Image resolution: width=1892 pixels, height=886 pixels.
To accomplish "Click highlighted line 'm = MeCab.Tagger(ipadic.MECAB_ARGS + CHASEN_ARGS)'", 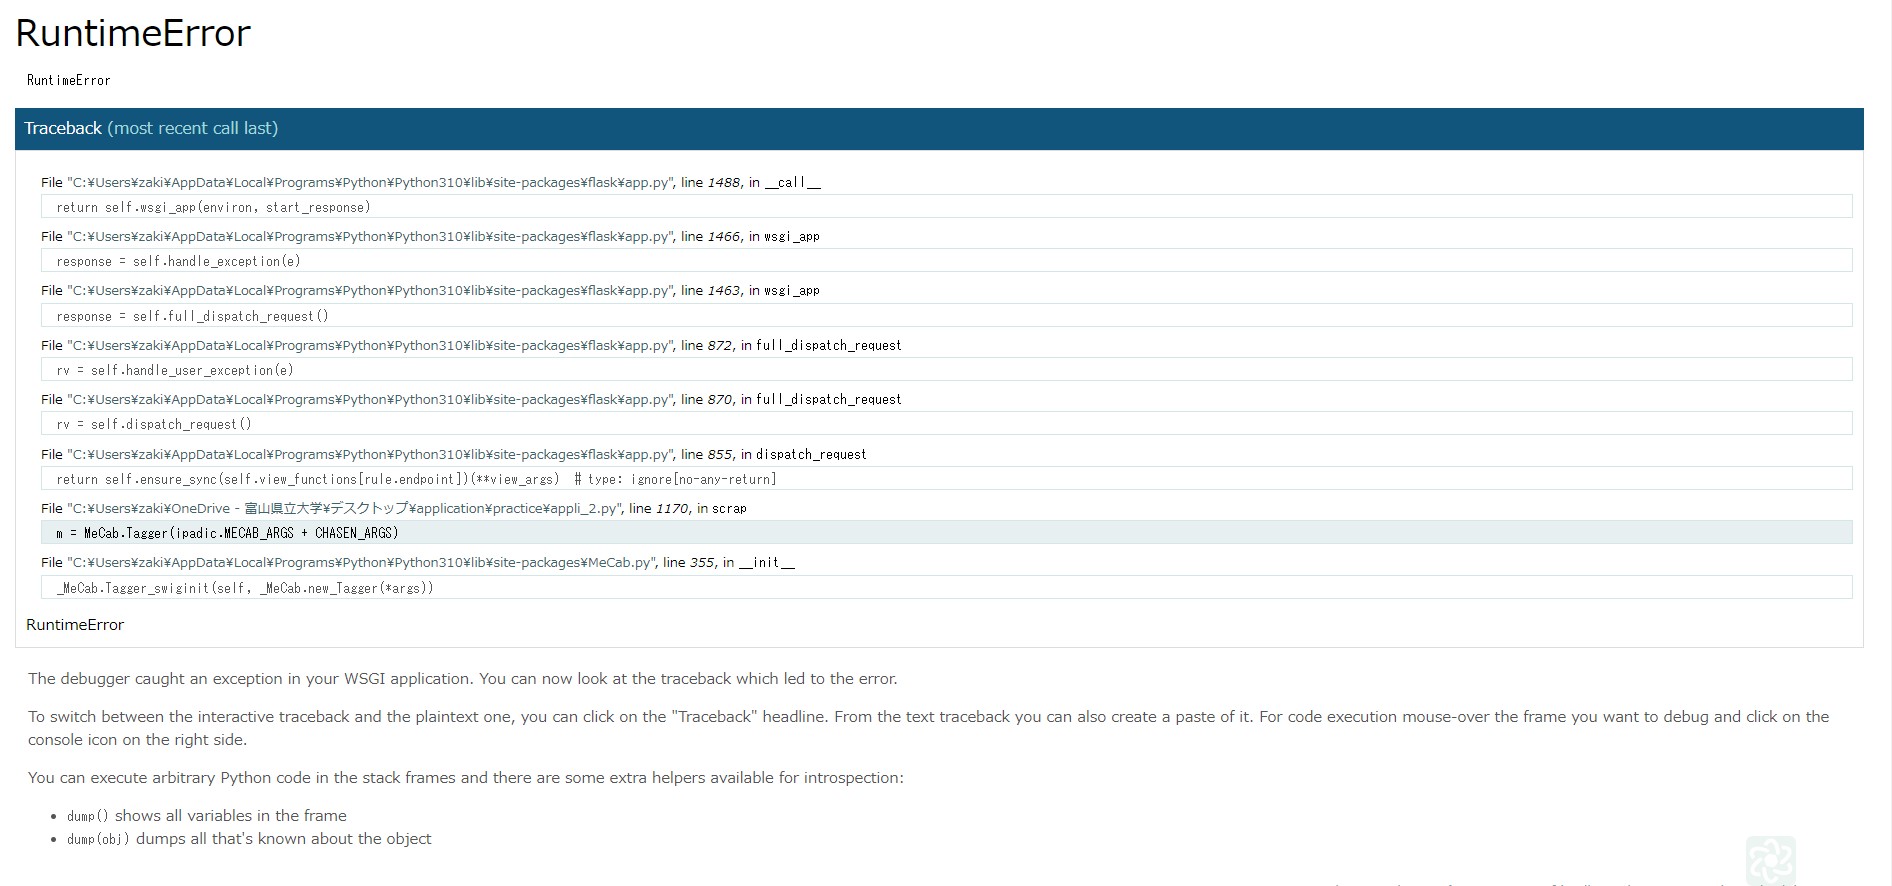I will [227, 533].
